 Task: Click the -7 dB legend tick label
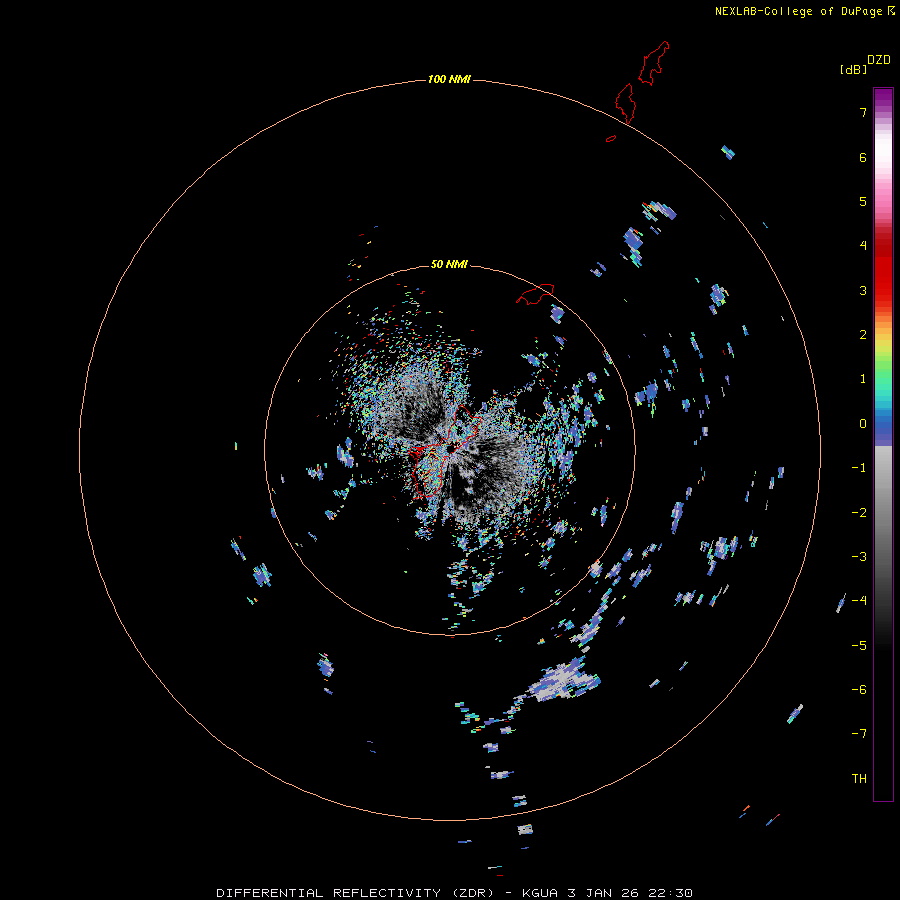(x=859, y=734)
